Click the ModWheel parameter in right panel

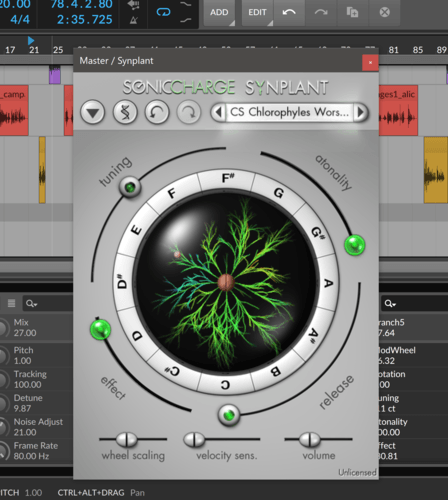coord(397,355)
